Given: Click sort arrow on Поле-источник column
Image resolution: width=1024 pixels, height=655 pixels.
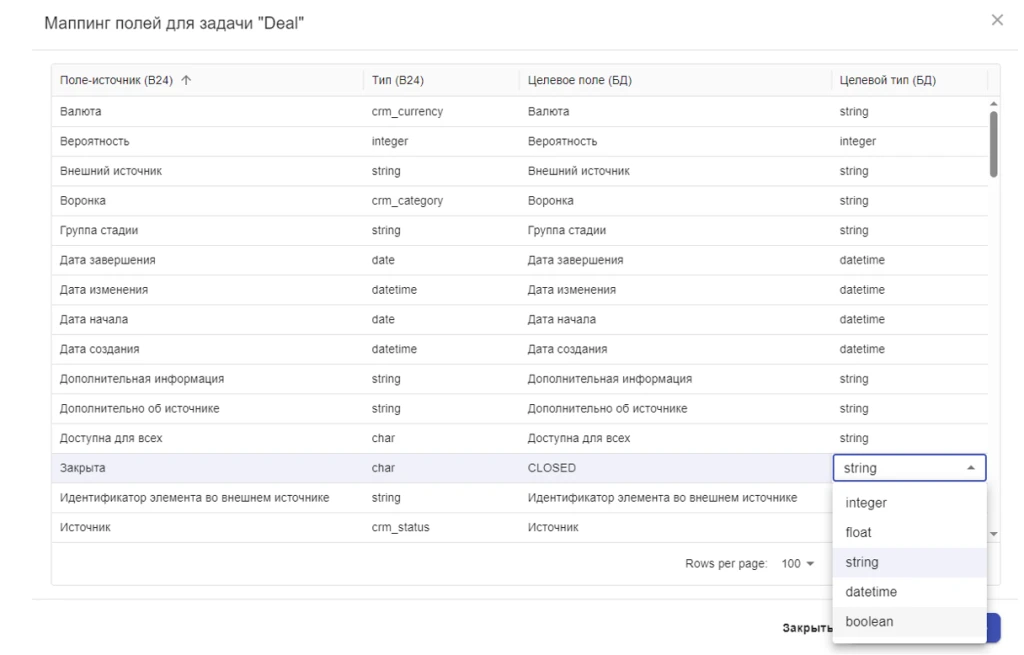Looking at the screenshot, I should pos(184,81).
